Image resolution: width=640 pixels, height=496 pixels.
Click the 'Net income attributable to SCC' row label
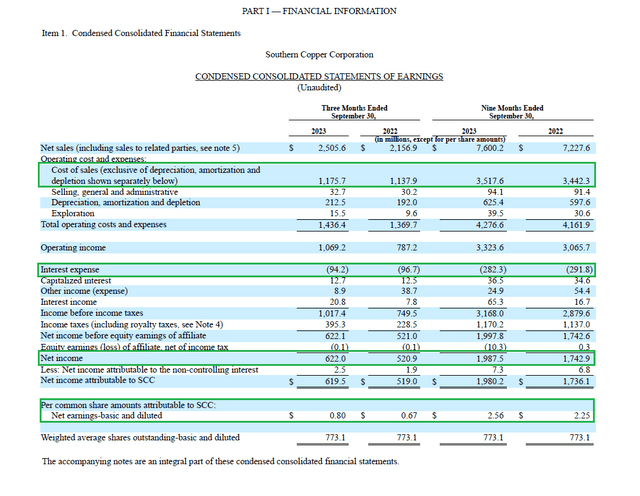[x=98, y=380]
